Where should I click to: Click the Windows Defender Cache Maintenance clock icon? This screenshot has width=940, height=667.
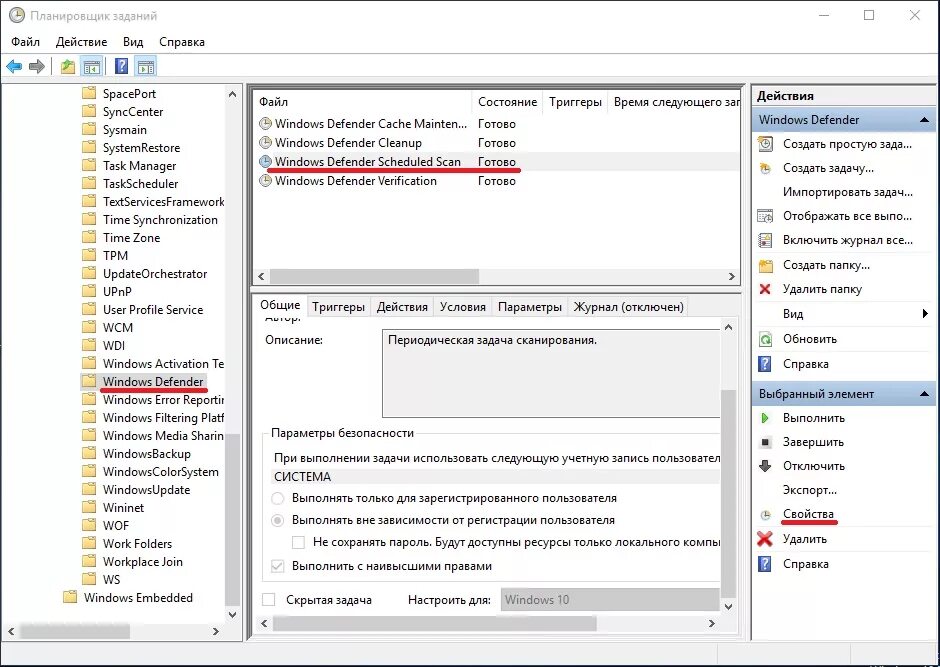266,123
